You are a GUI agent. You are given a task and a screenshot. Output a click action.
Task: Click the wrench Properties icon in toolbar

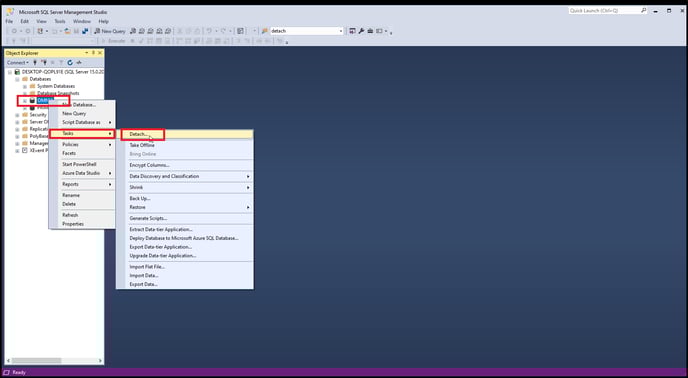click(x=361, y=31)
